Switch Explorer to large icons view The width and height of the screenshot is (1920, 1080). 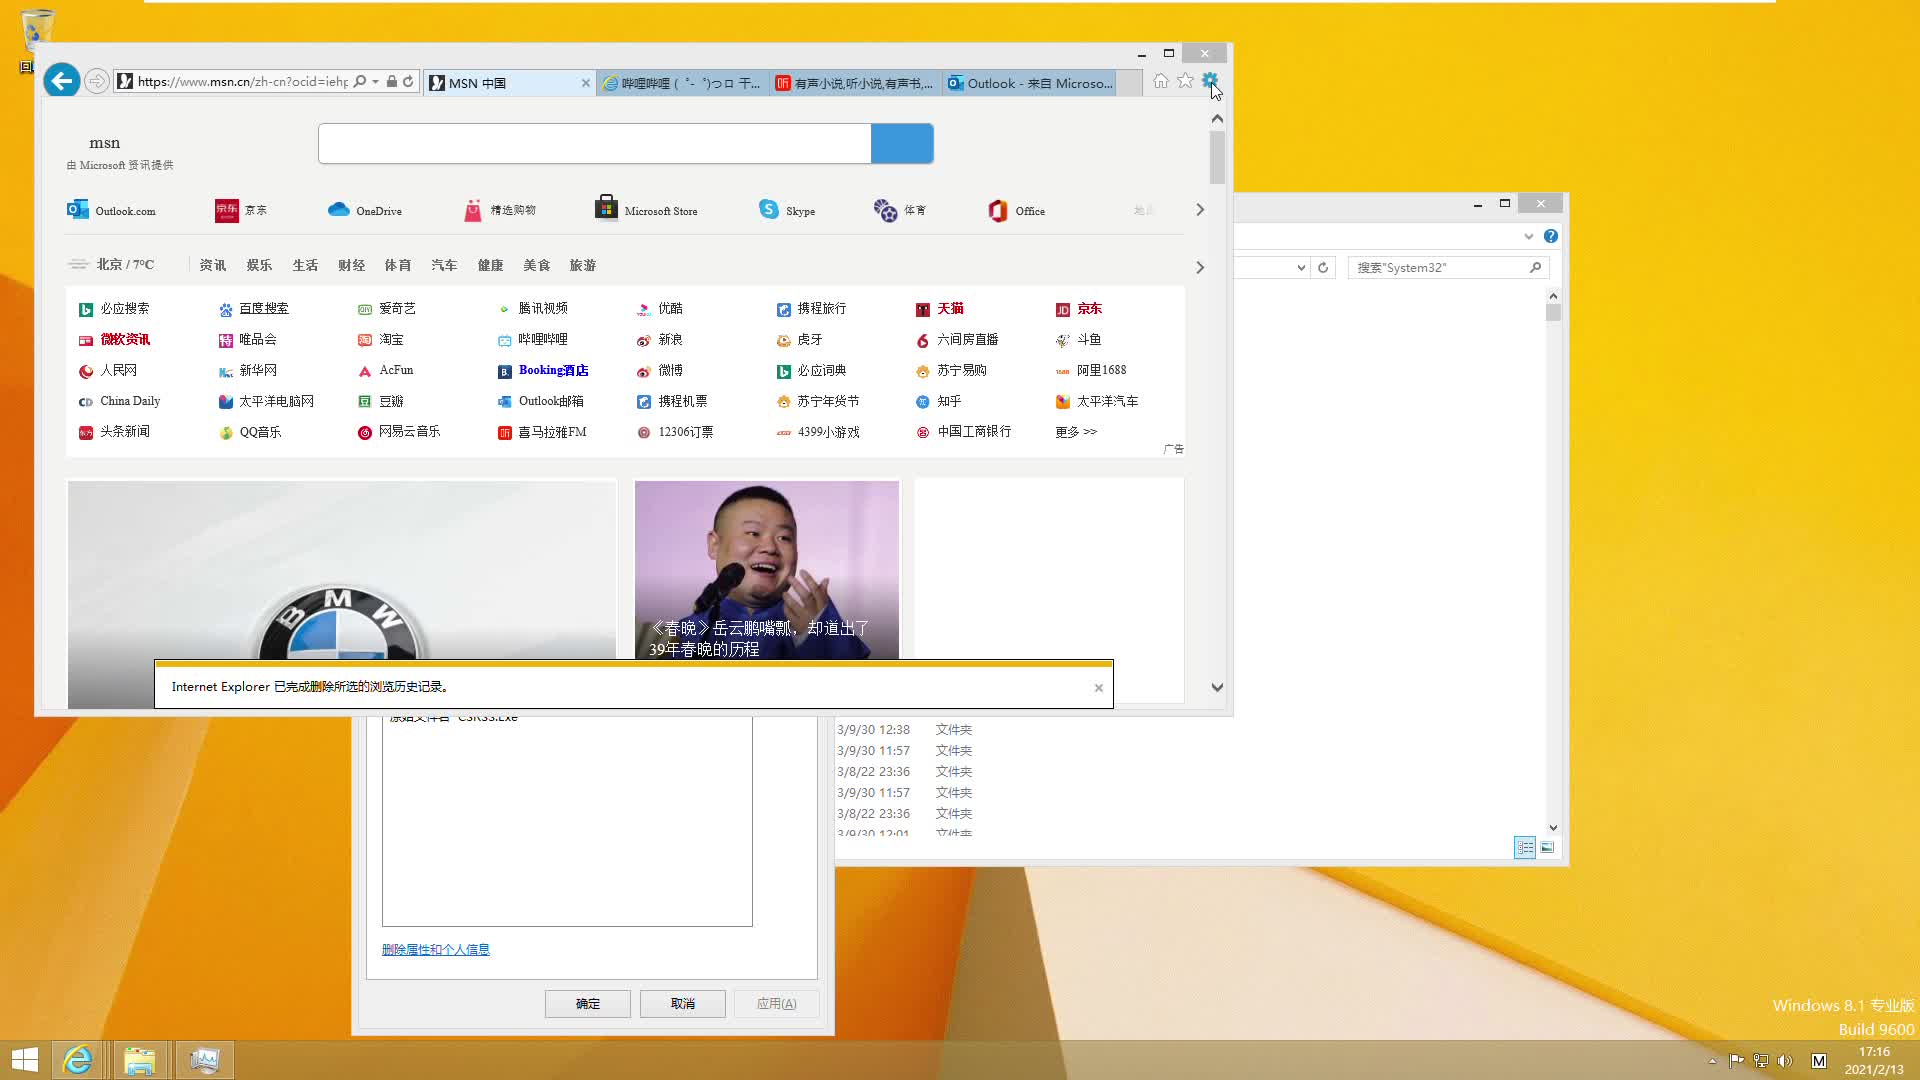pyautogui.click(x=1547, y=848)
